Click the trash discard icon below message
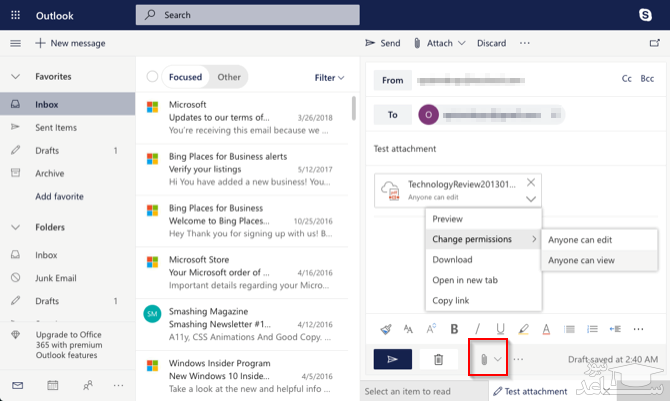This screenshot has width=670, height=401. pos(438,359)
